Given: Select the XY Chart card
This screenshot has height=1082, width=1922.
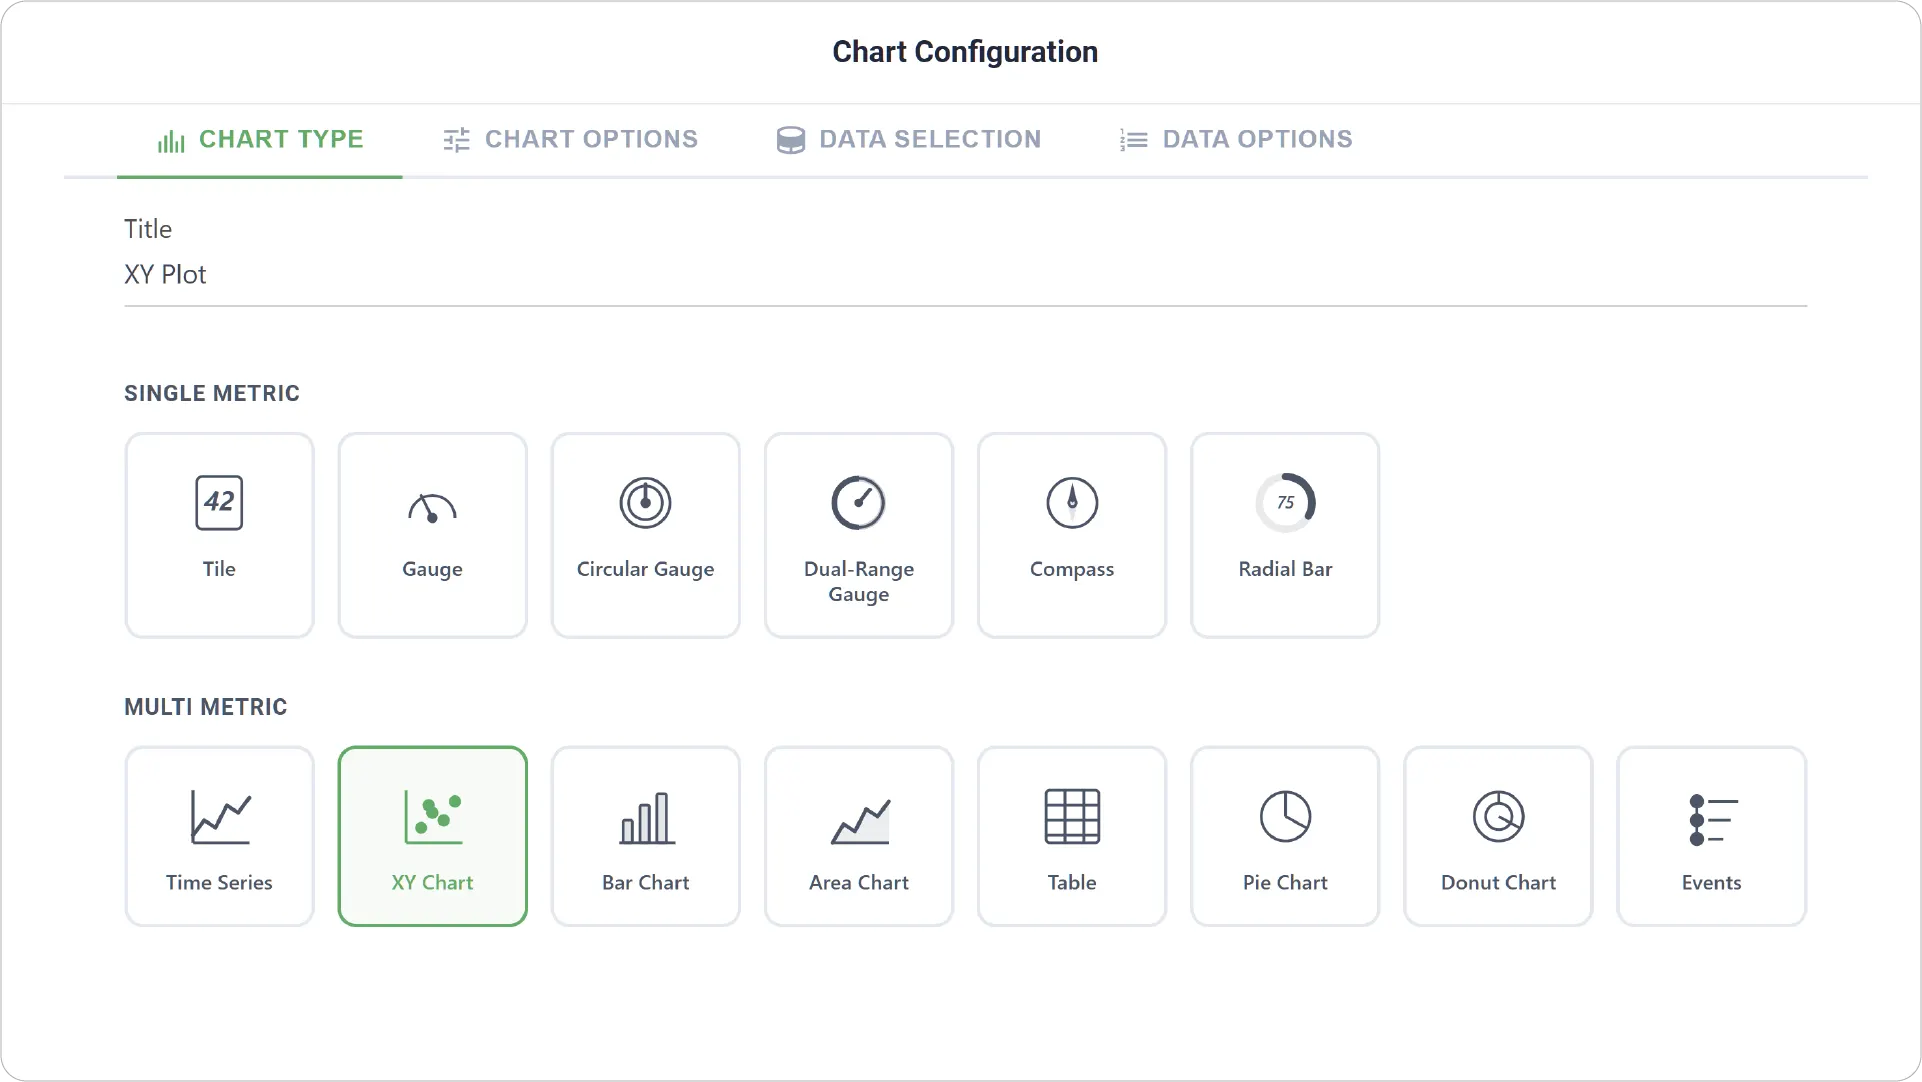Looking at the screenshot, I should (432, 836).
